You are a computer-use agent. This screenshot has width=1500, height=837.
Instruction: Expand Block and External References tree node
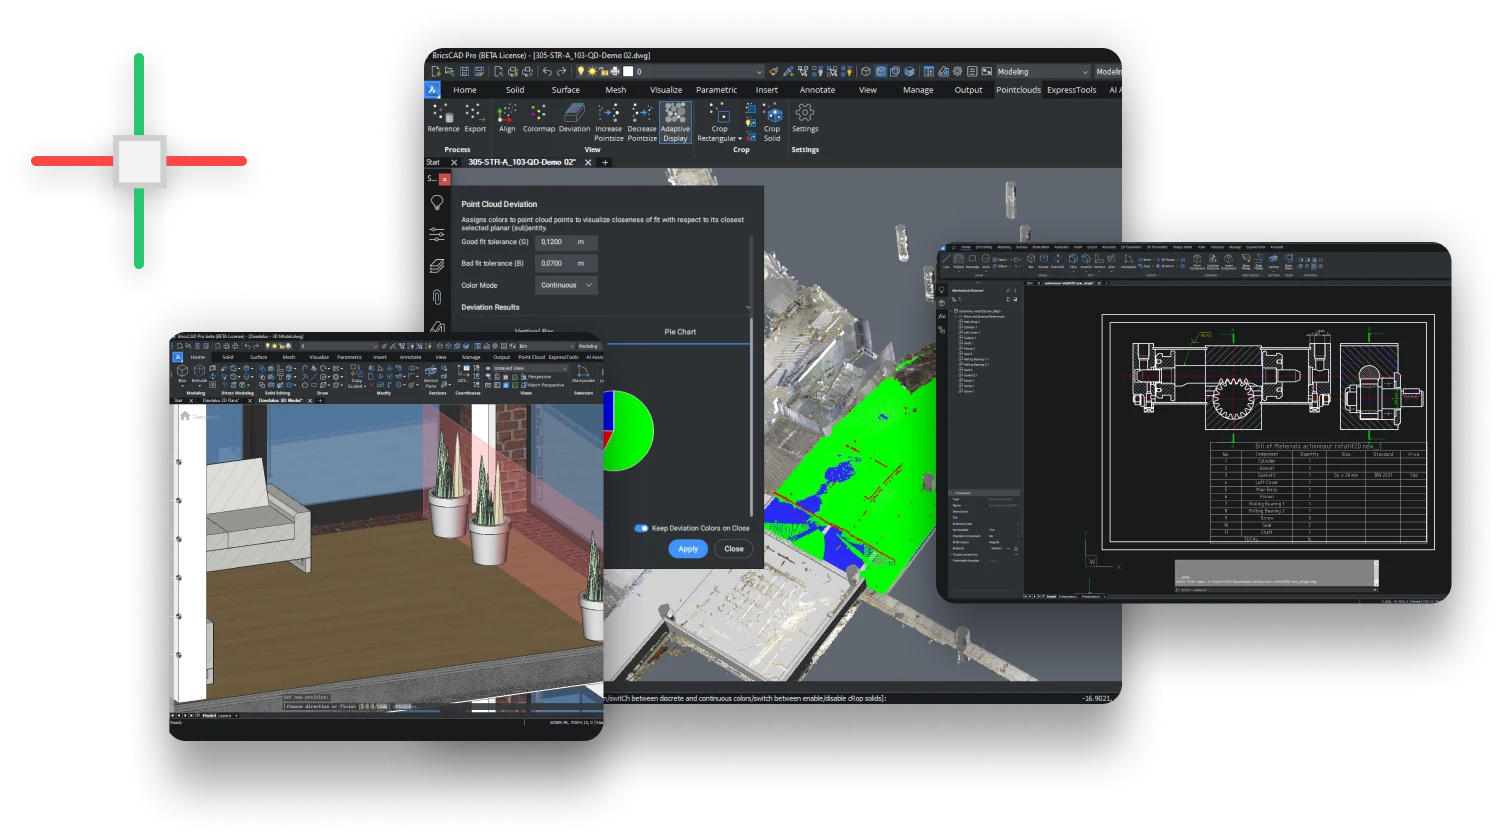tap(958, 316)
